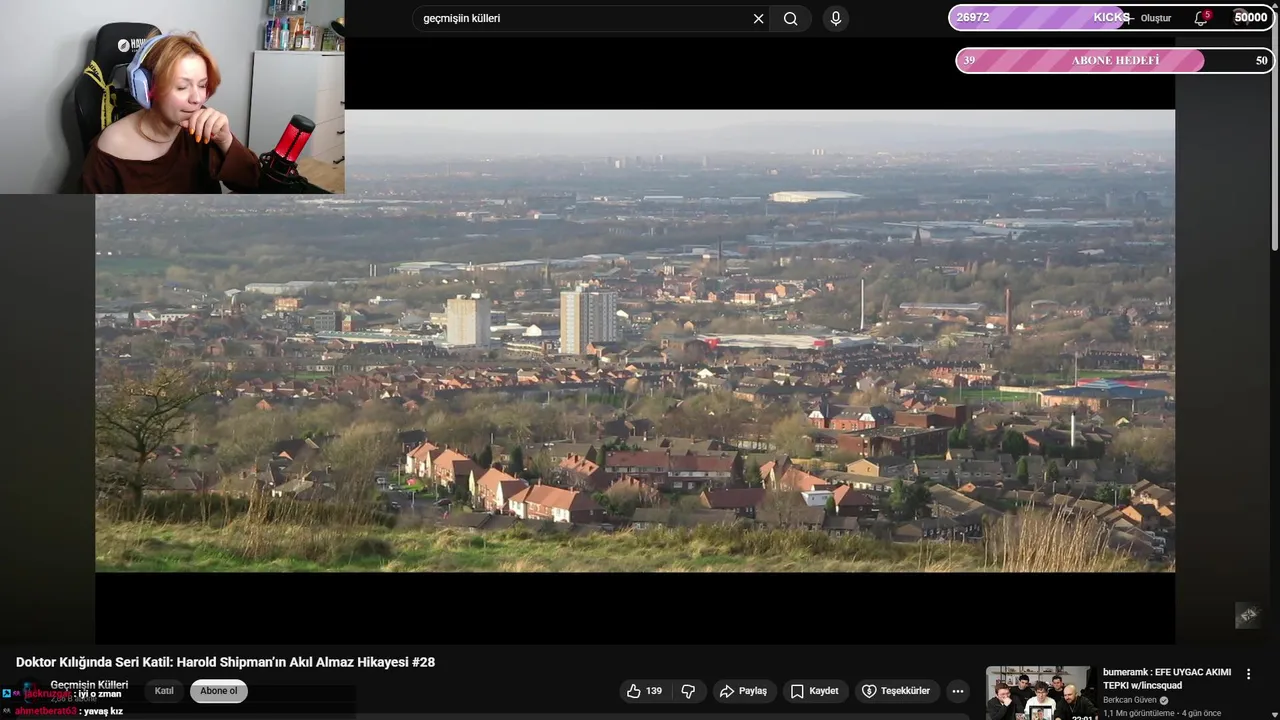
Task: Open the Geçmişin Külleri channel name
Action: (89, 684)
